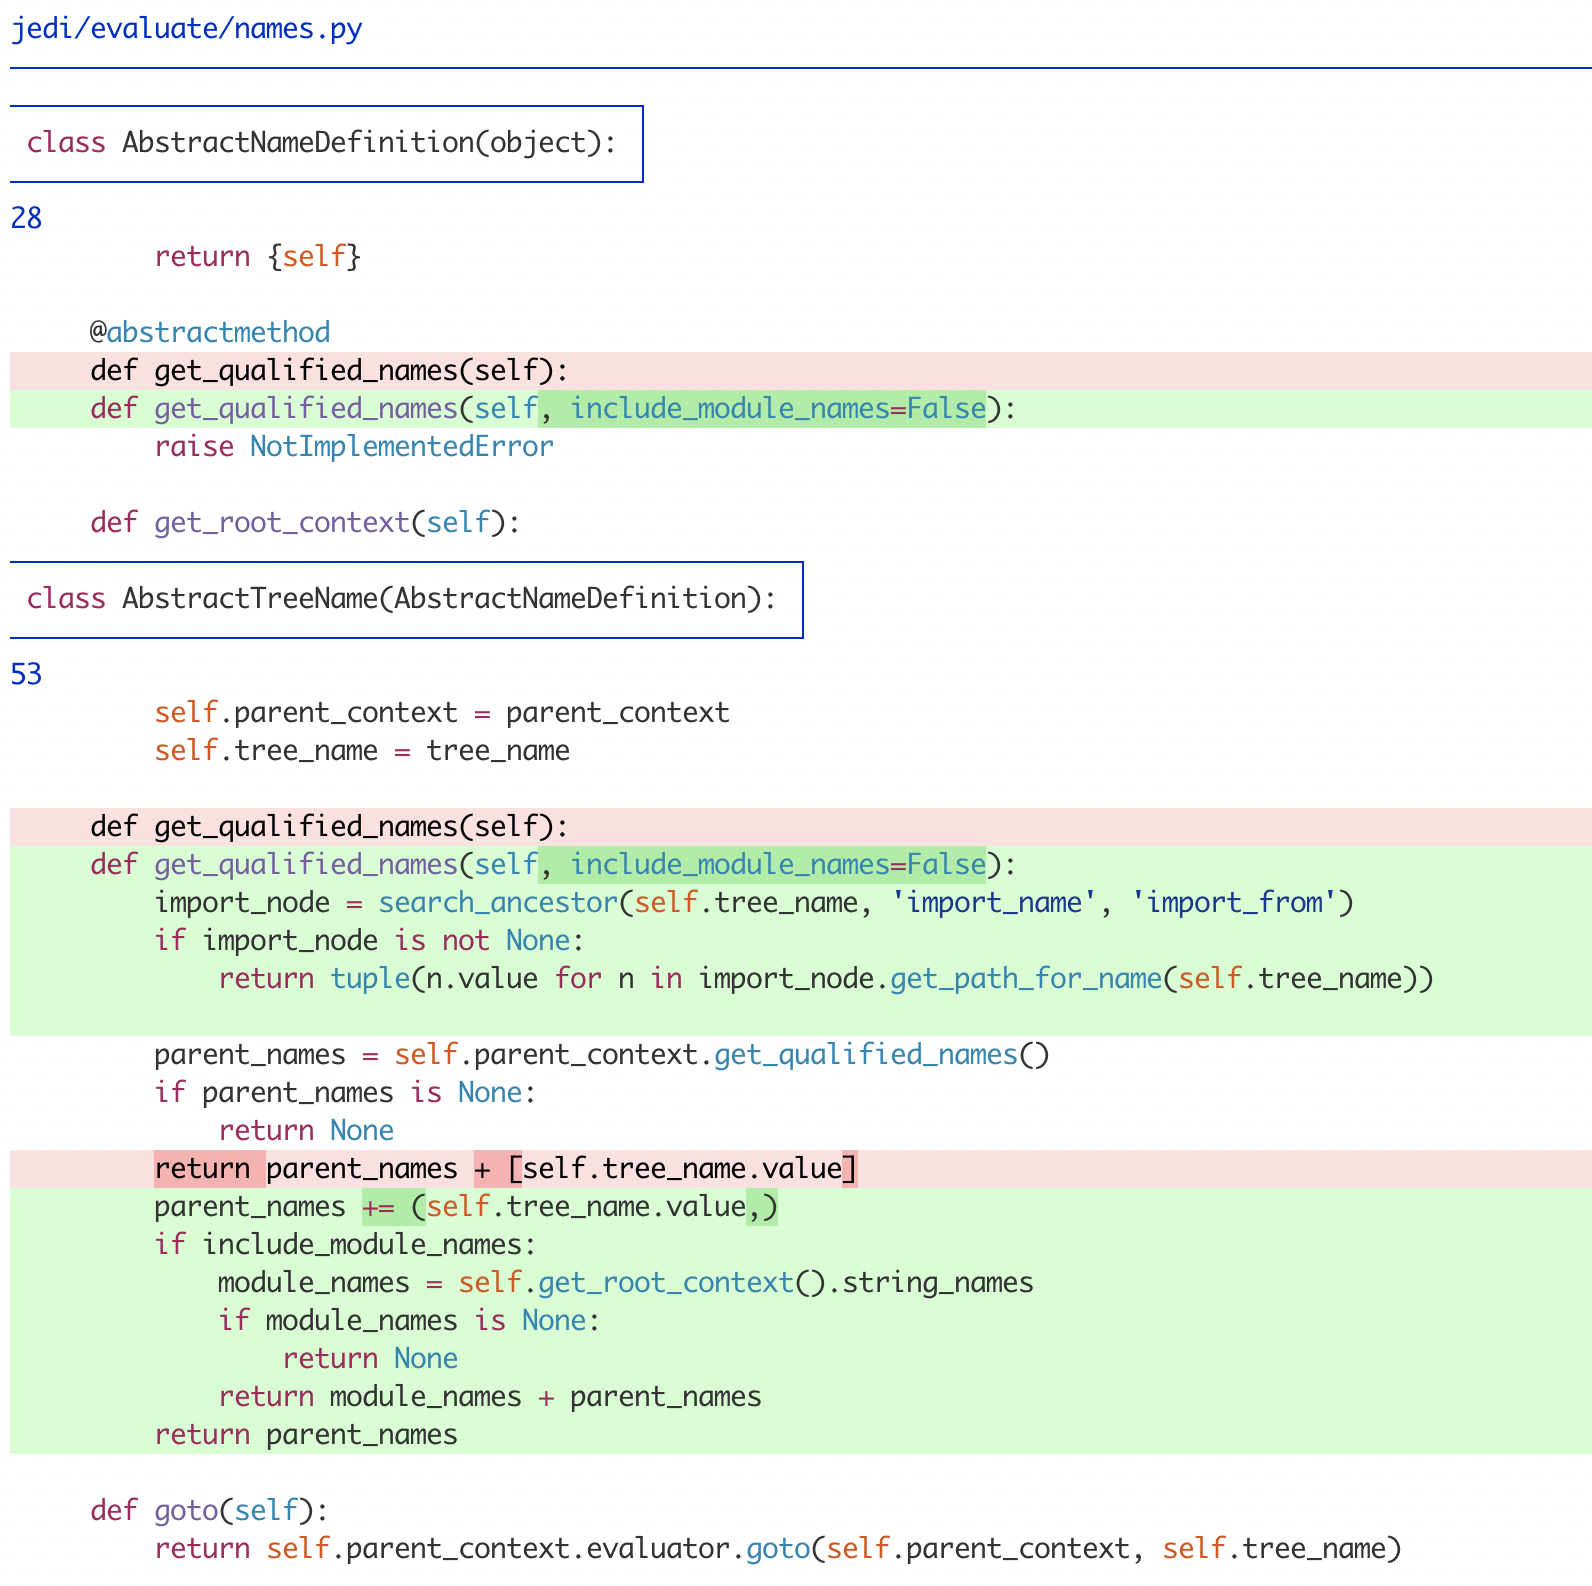Image resolution: width=1592 pixels, height=1586 pixels.
Task: Click def get_root_context(self) line
Action: (x=305, y=522)
